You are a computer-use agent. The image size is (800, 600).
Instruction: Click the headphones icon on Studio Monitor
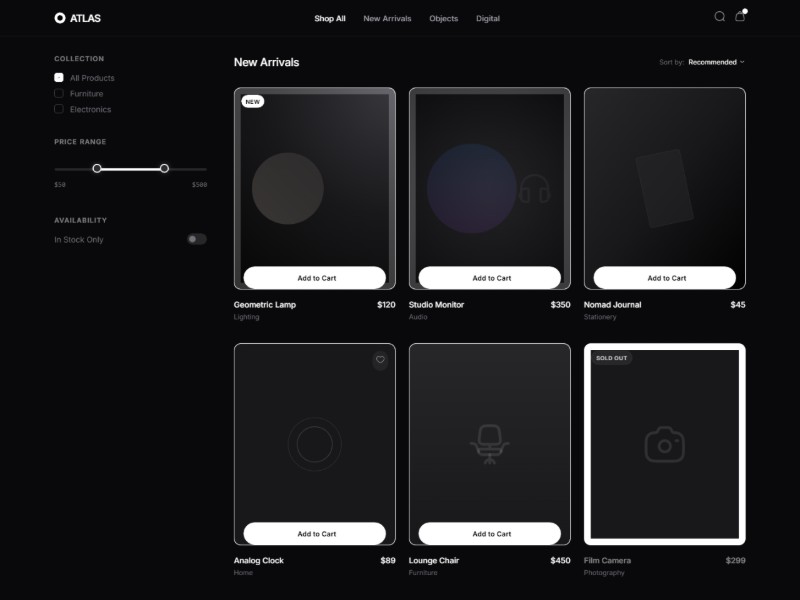(535, 189)
